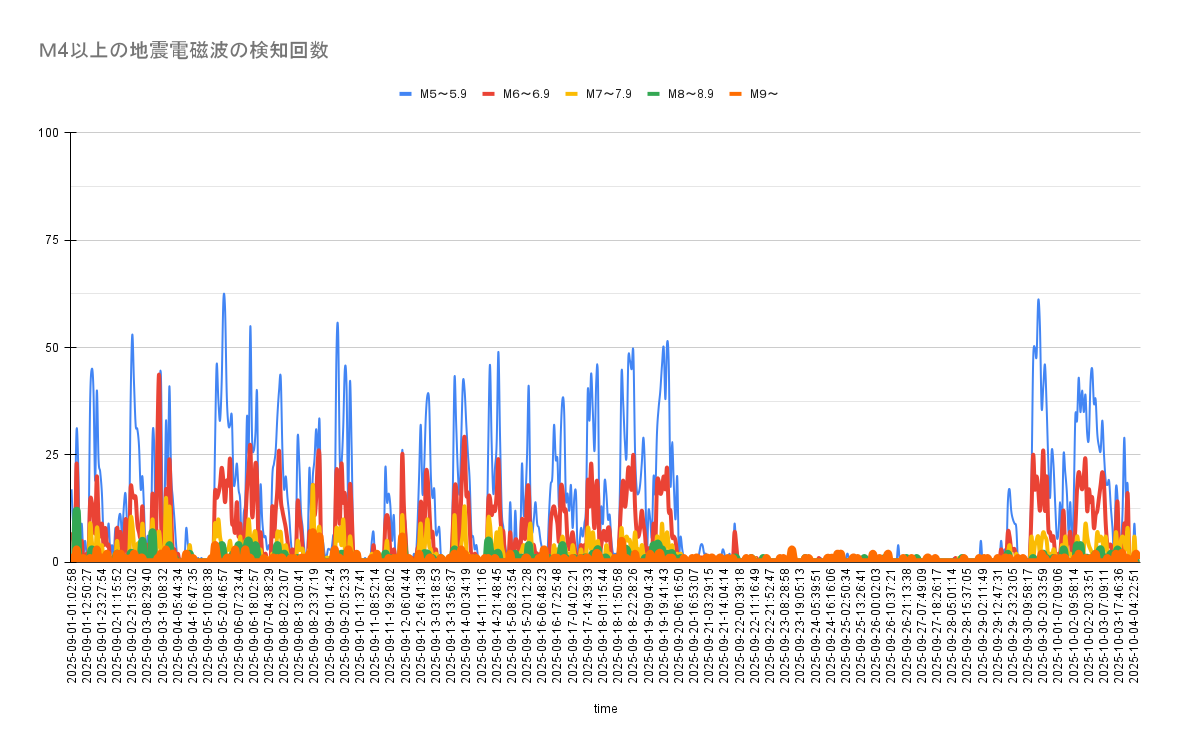Click the 0 label on the y-axis
The width and height of the screenshot is (1178, 754).
coord(57,562)
